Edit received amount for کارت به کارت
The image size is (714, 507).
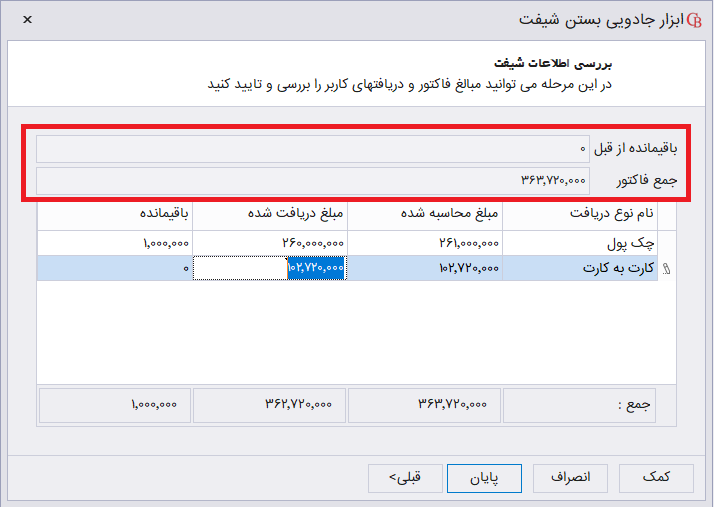[x=270, y=268]
